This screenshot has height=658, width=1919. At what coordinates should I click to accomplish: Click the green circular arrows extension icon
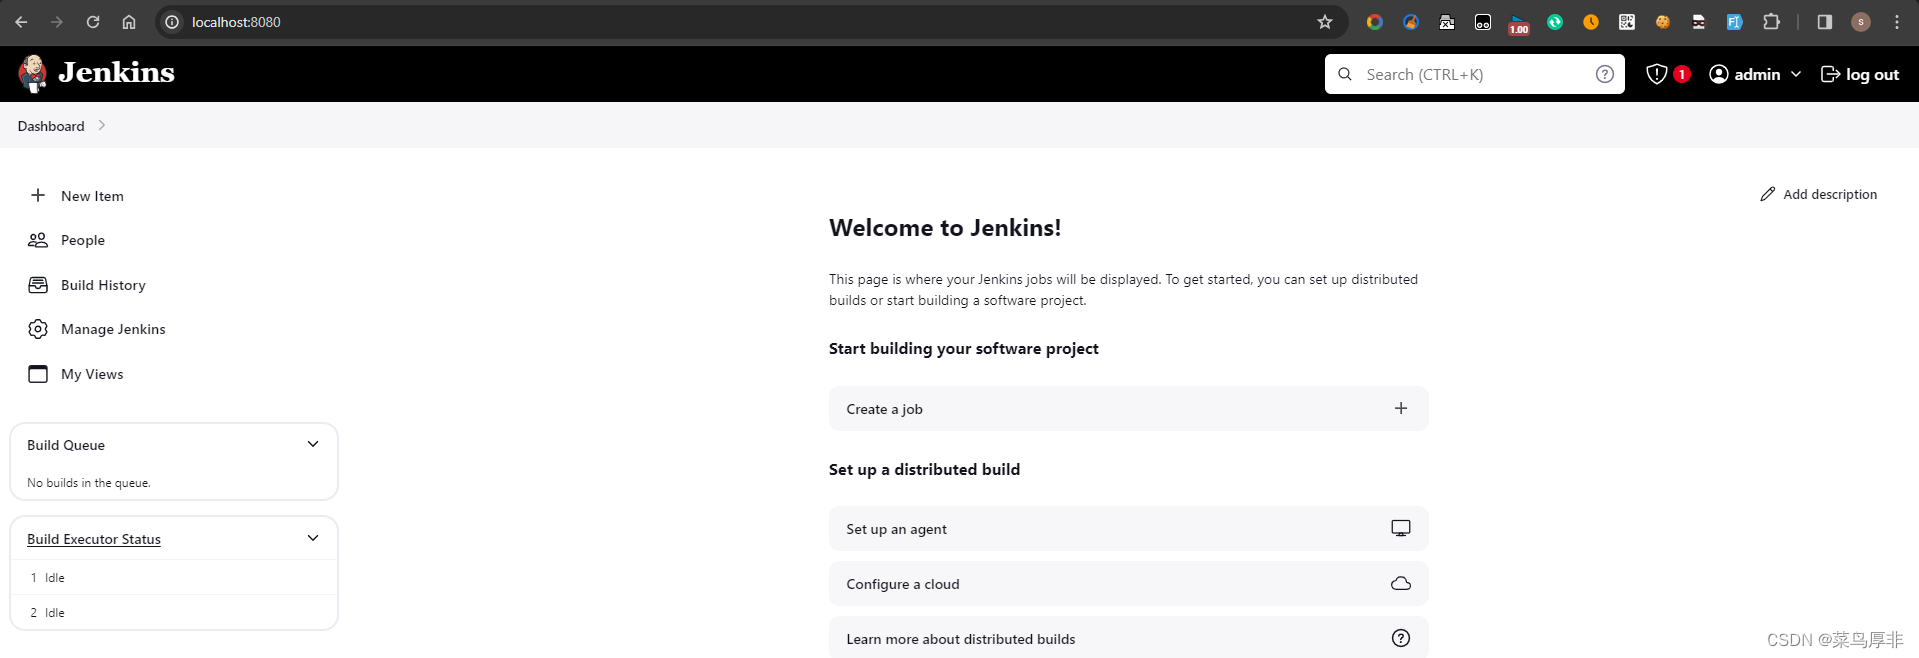coord(1555,22)
